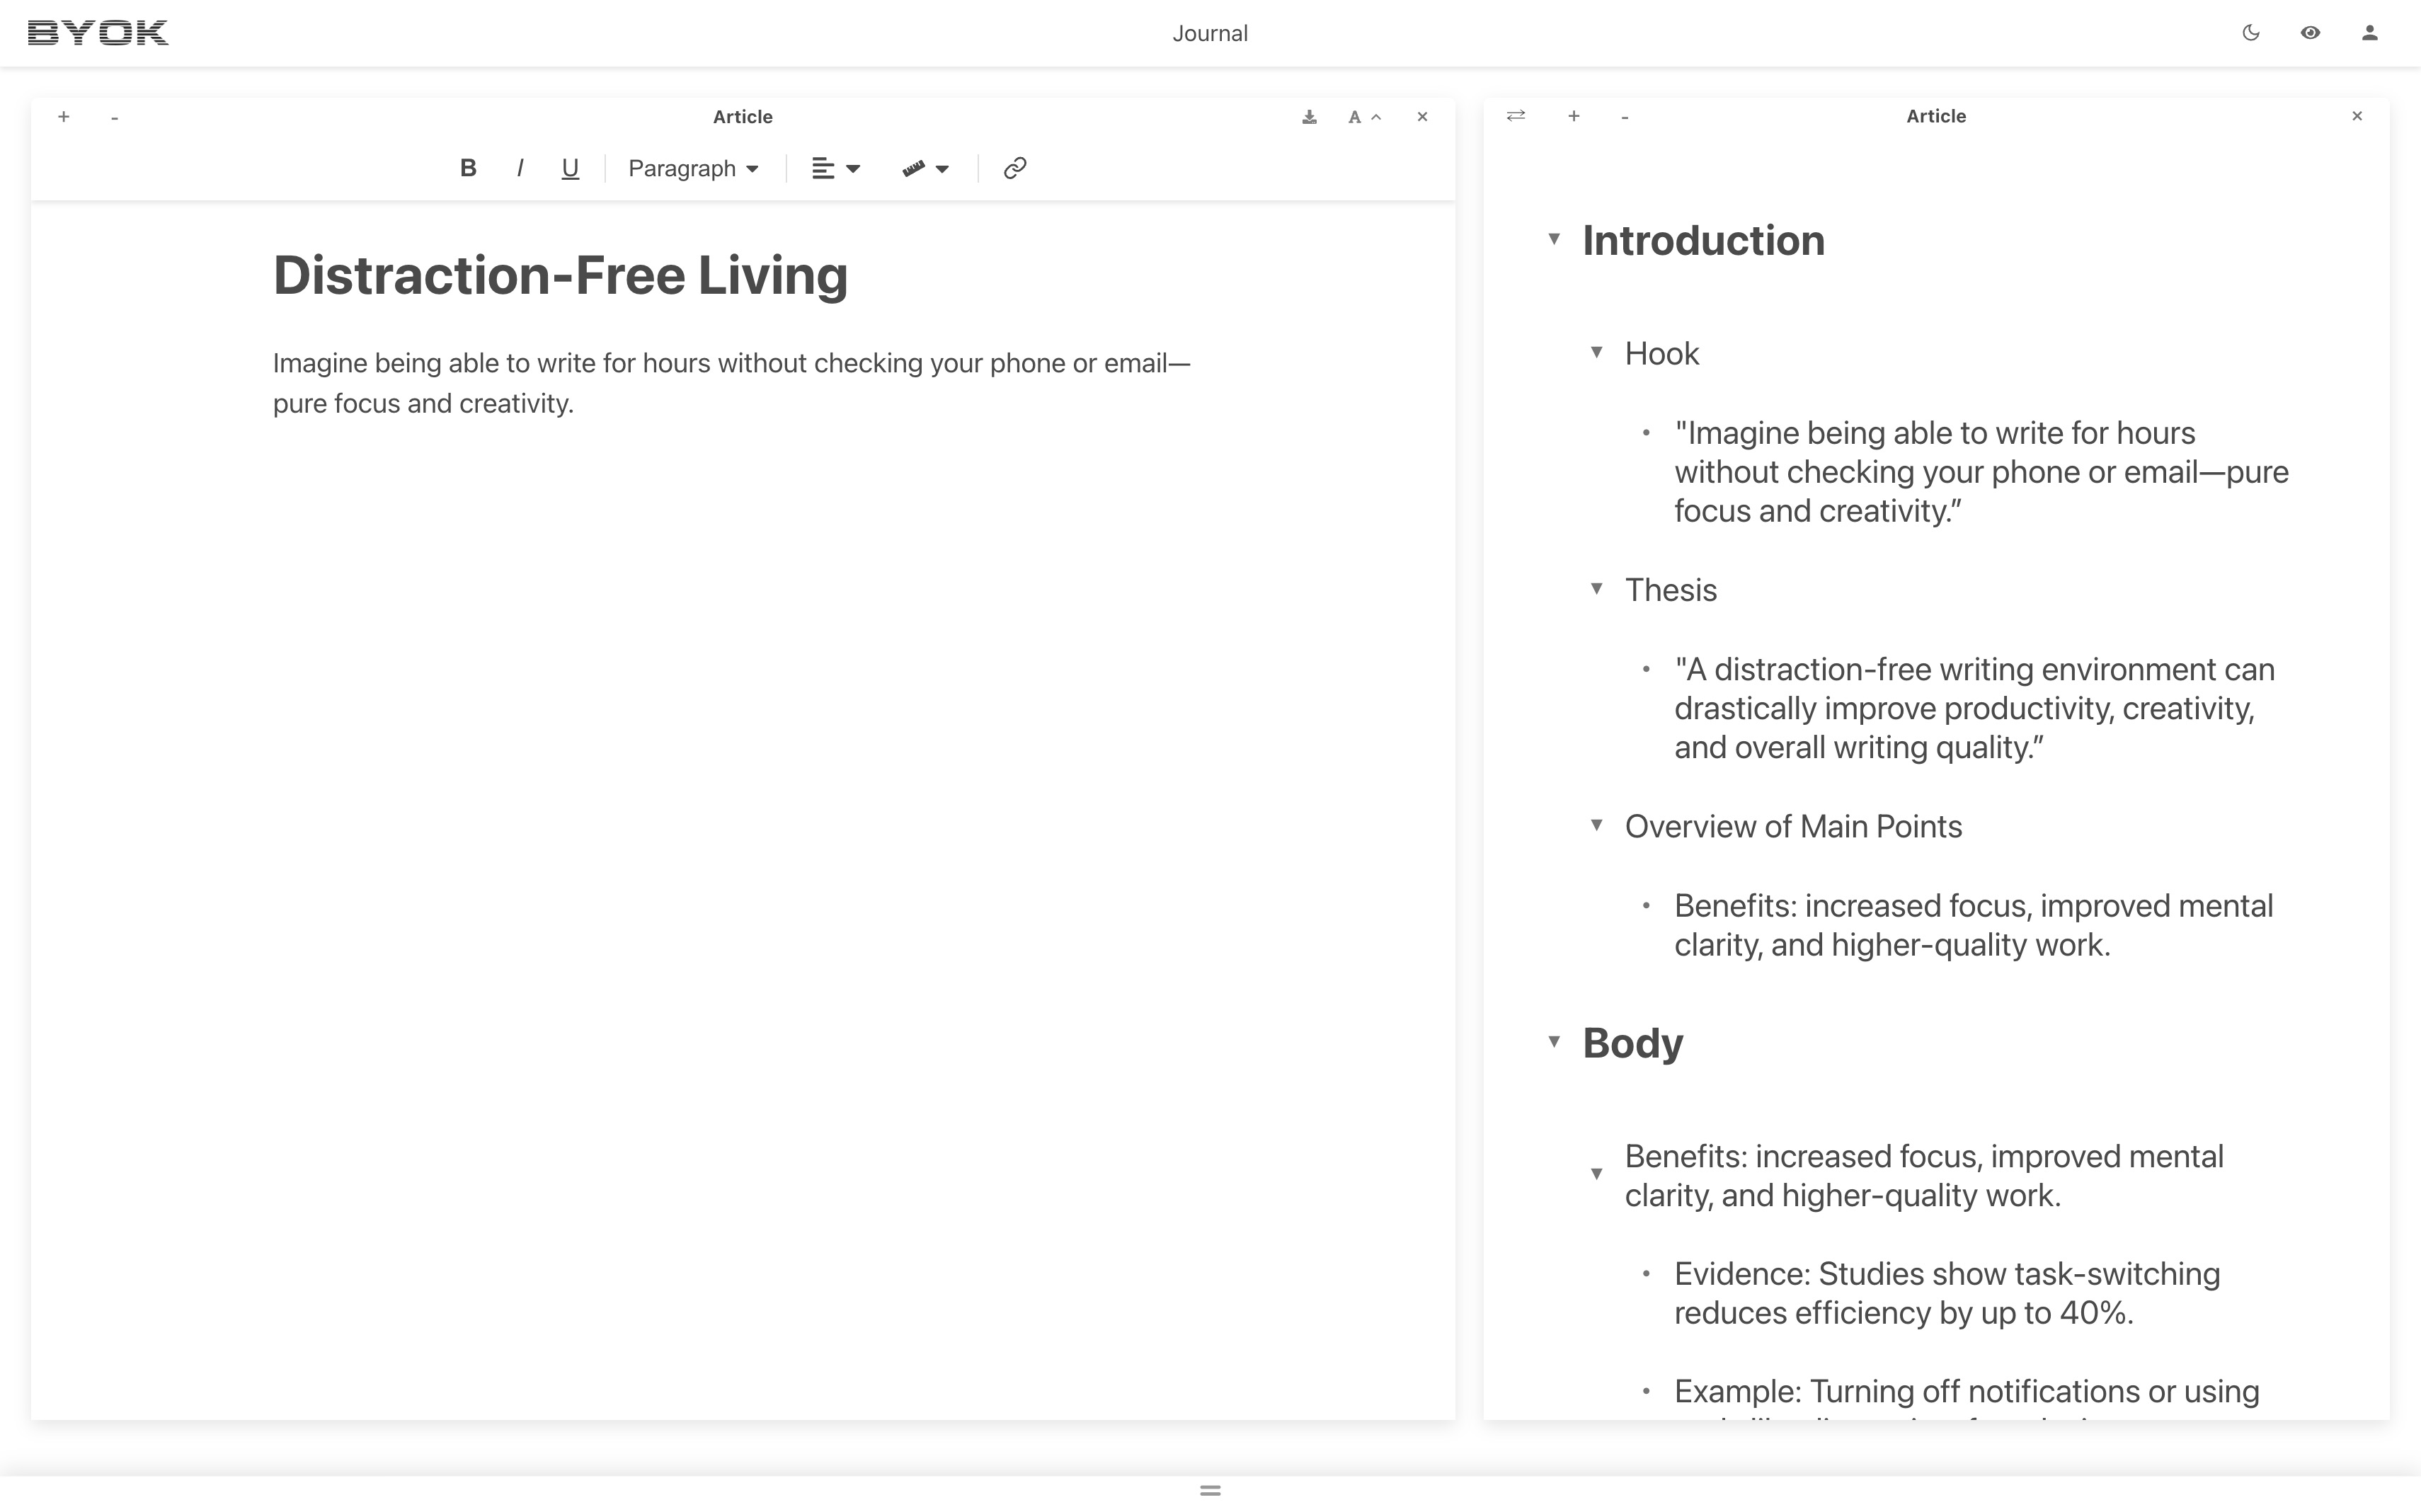Select the Introduction heading in outline

(x=1703, y=241)
